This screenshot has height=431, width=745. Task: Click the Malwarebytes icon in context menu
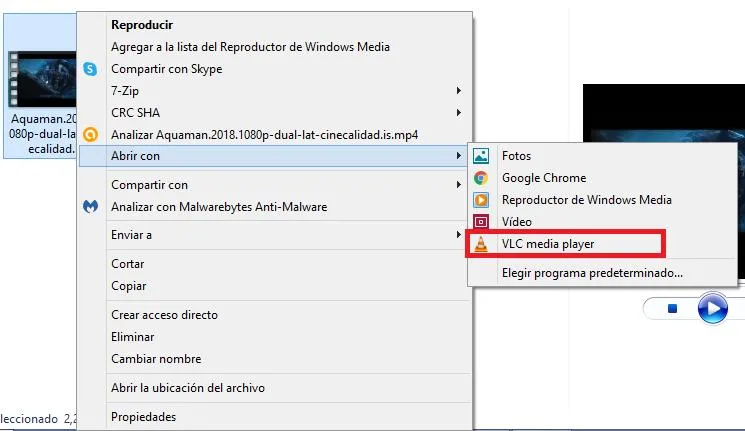[90, 206]
